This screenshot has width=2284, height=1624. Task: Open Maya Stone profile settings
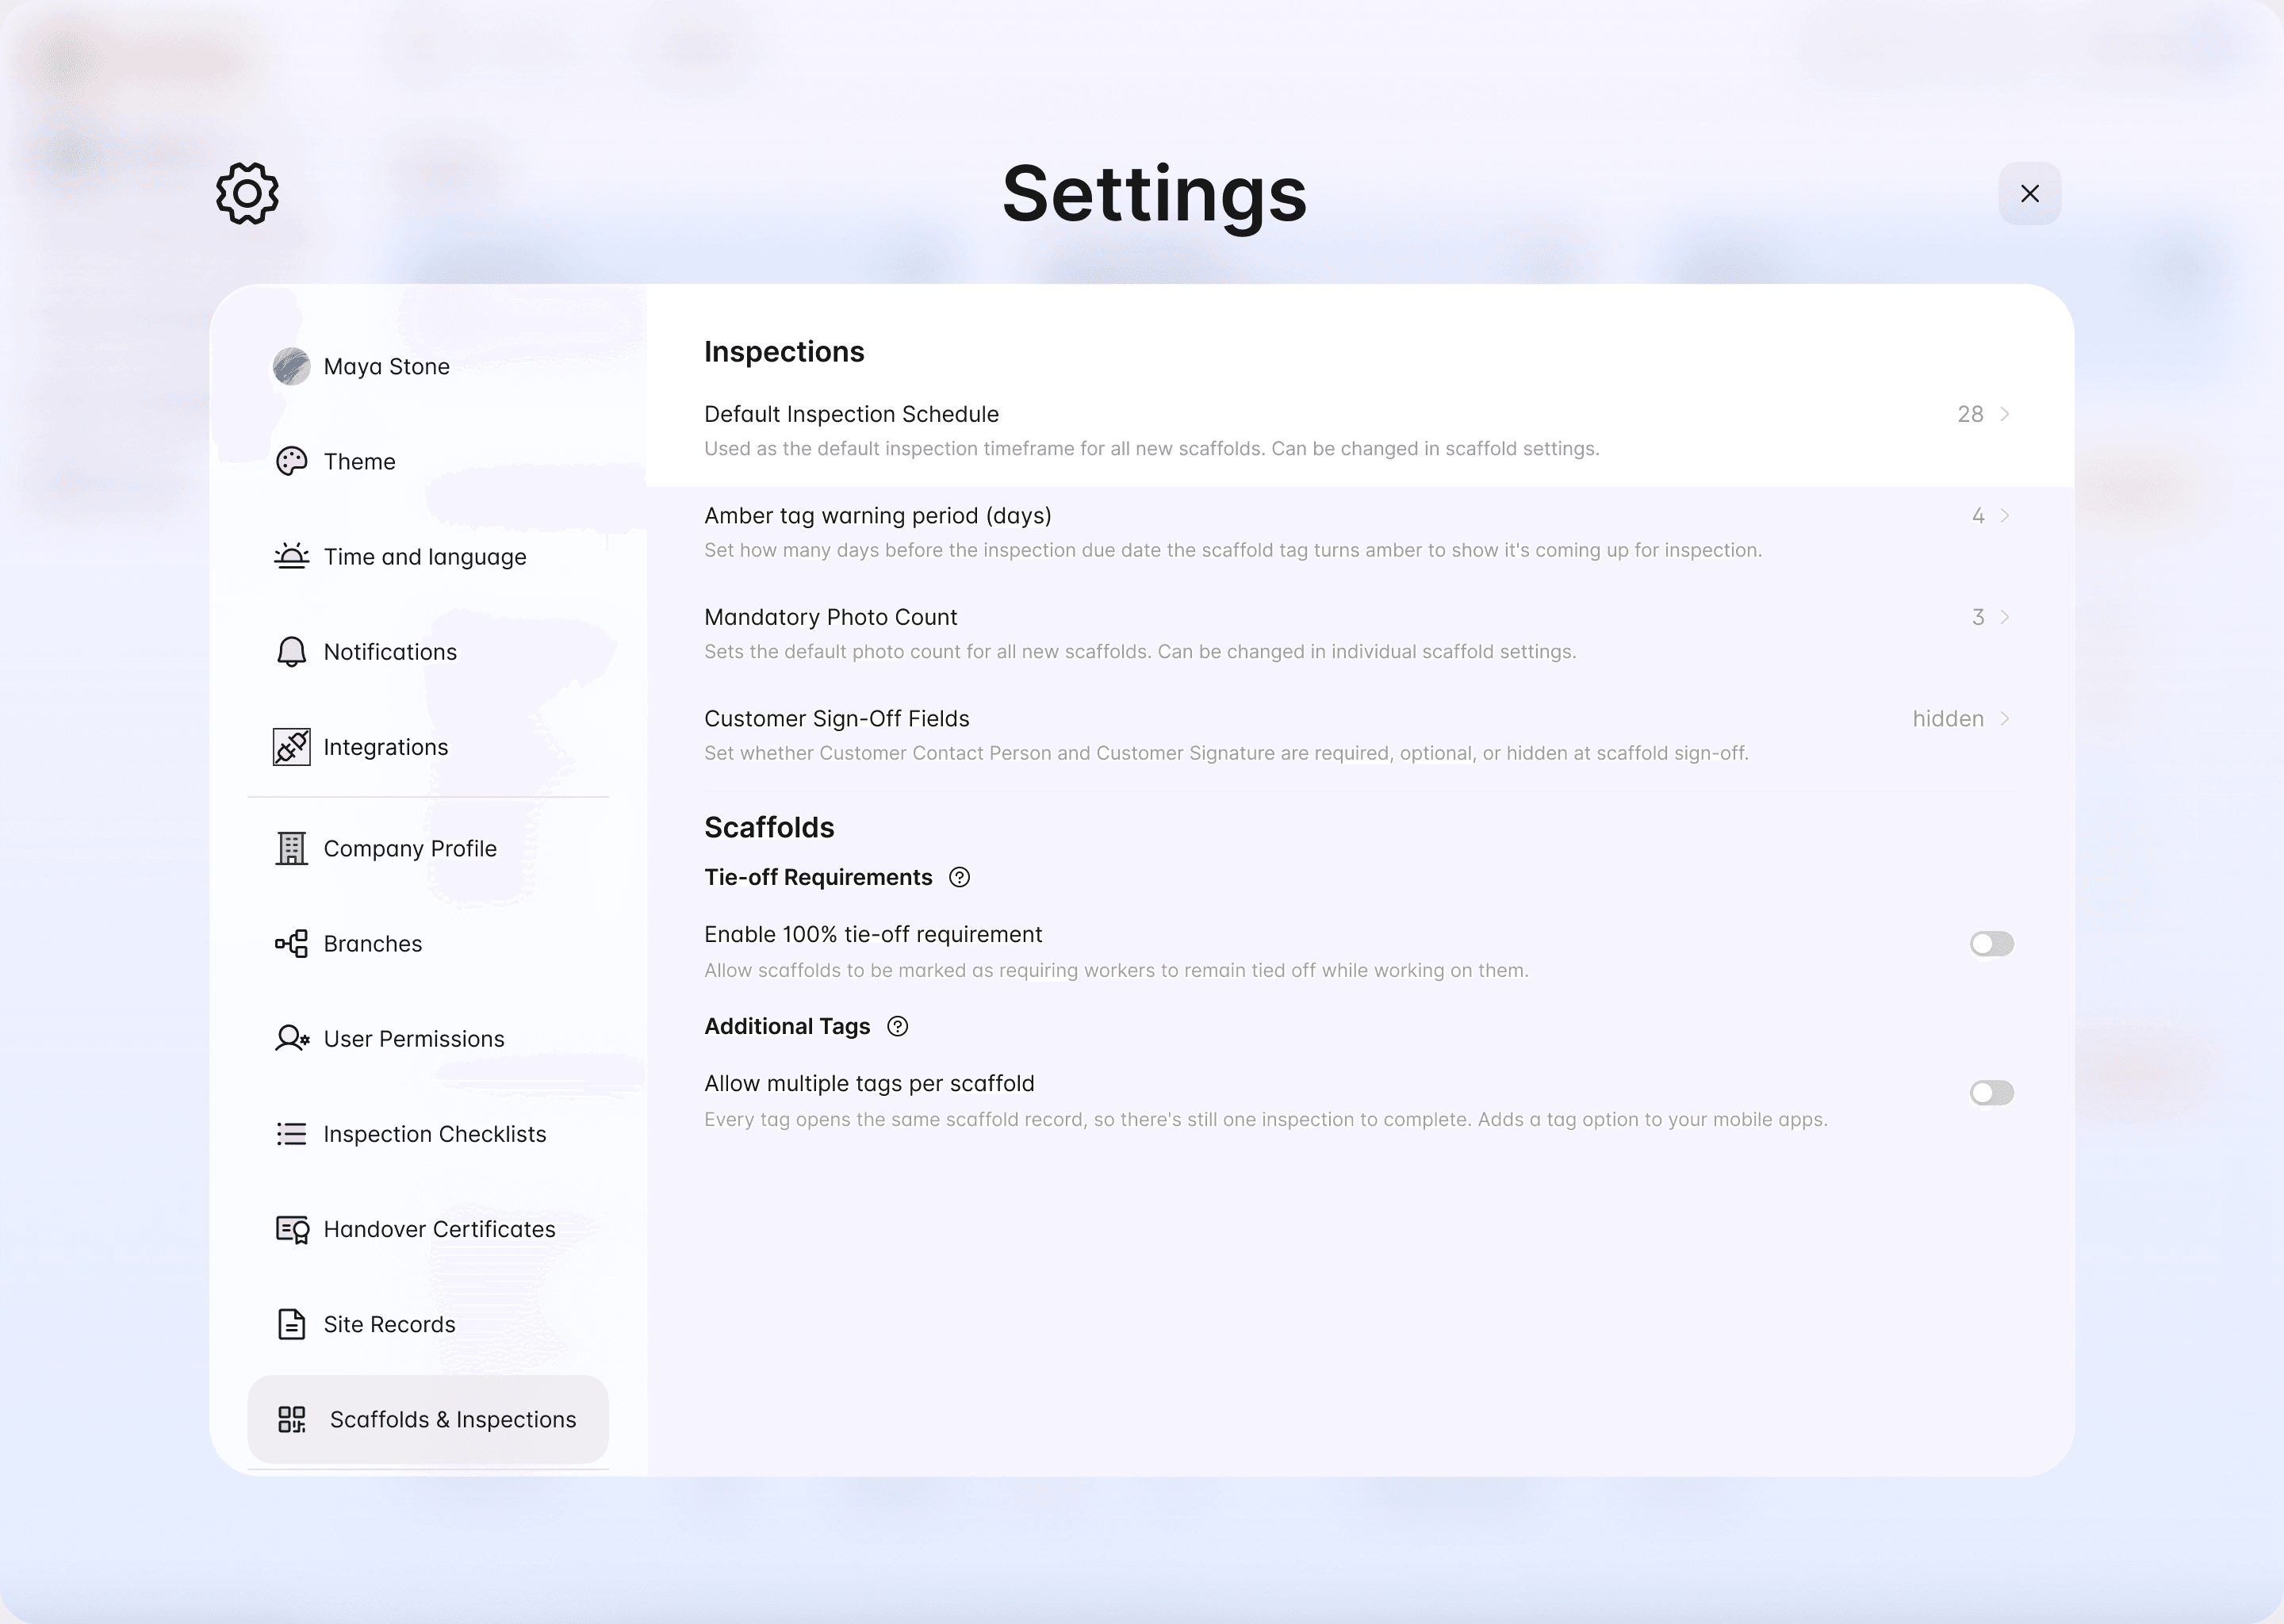click(x=428, y=366)
